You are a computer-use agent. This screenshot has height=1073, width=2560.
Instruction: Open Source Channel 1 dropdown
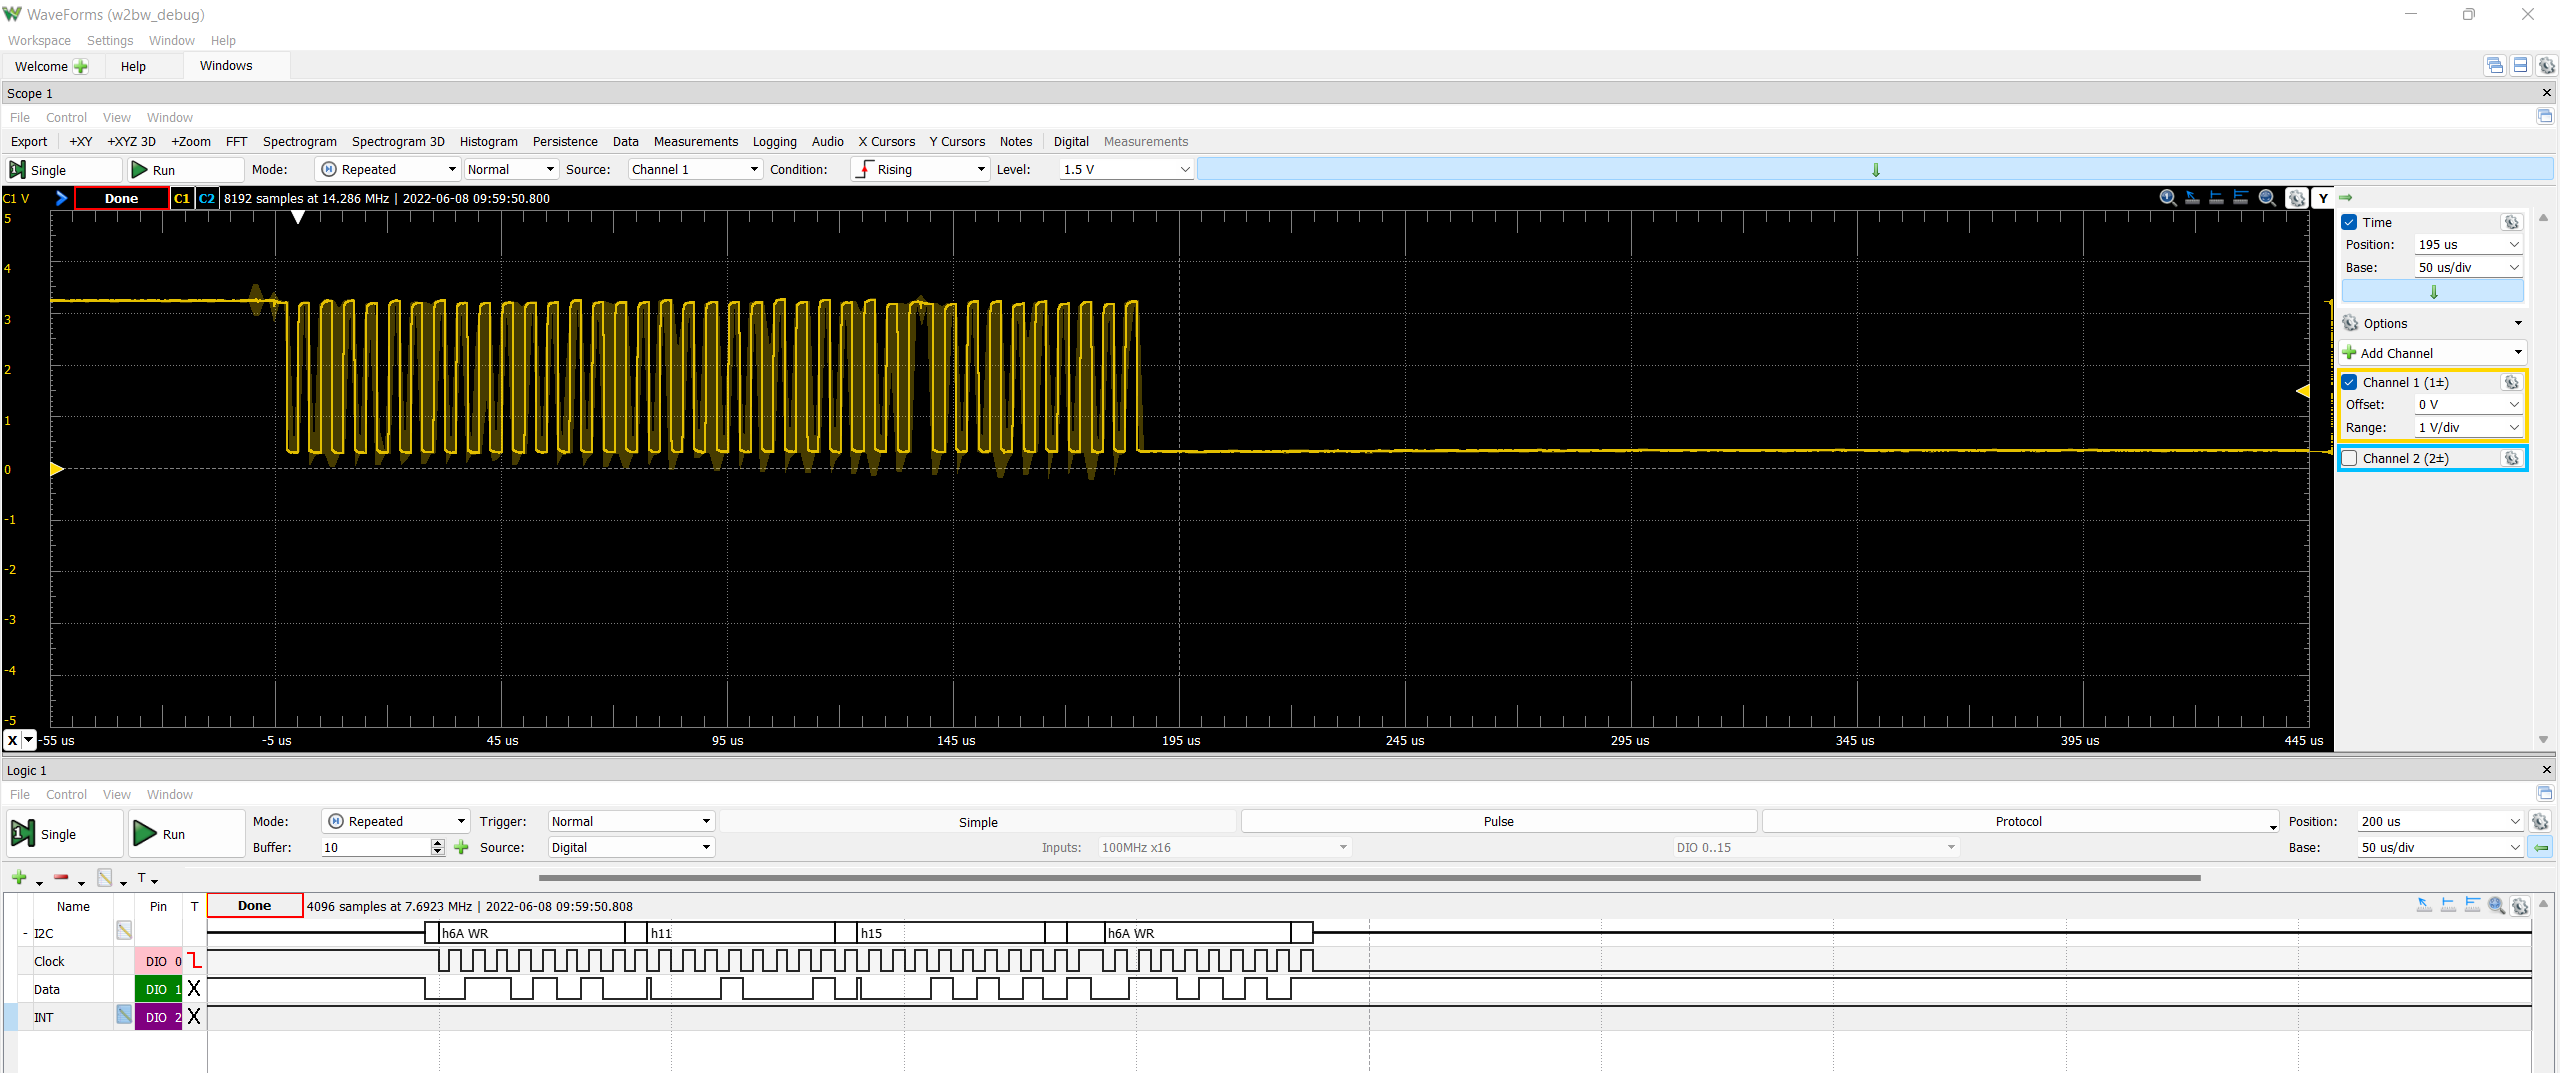tap(695, 169)
